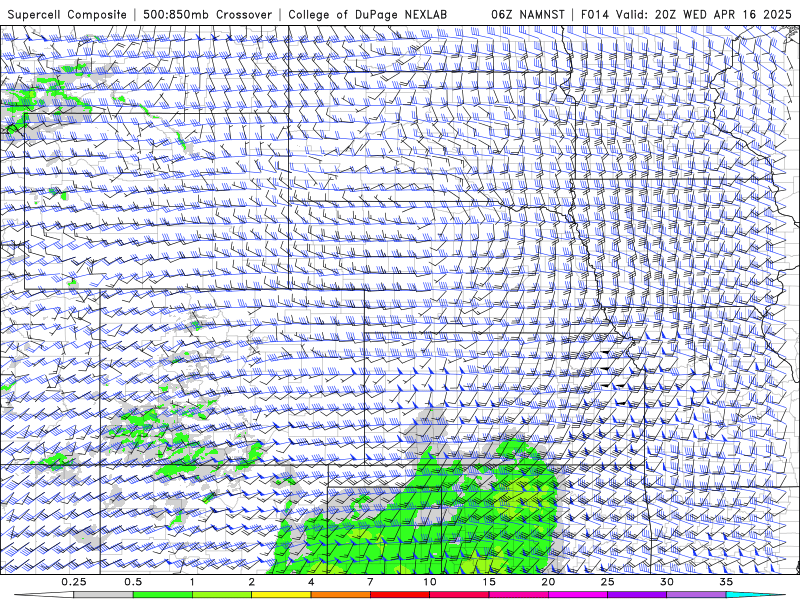Click the legend value 20
This screenshot has width=800, height=600.
(548, 582)
